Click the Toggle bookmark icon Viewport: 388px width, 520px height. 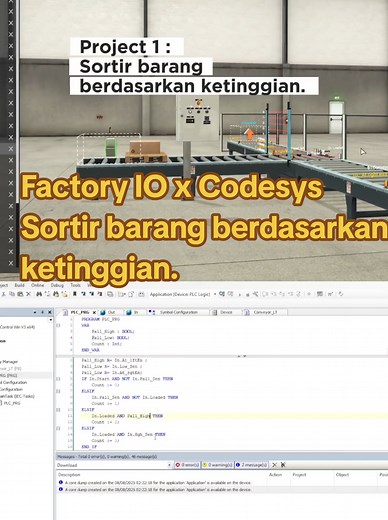click(x=75, y=294)
